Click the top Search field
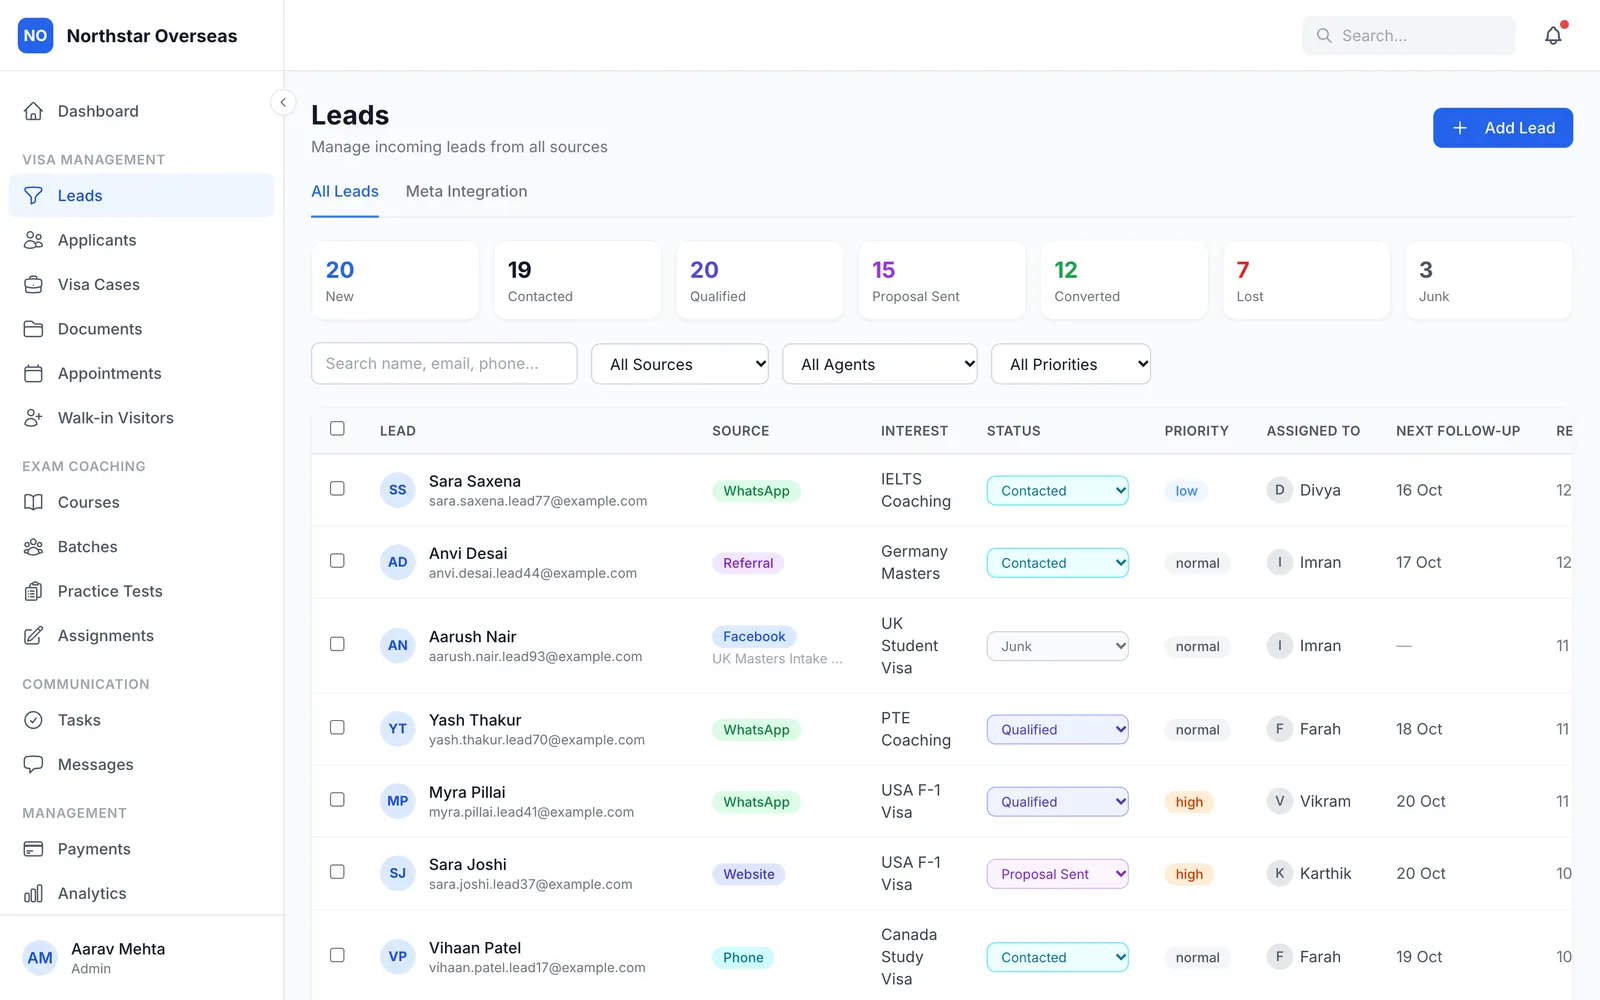The image size is (1600, 1000). coord(1409,36)
